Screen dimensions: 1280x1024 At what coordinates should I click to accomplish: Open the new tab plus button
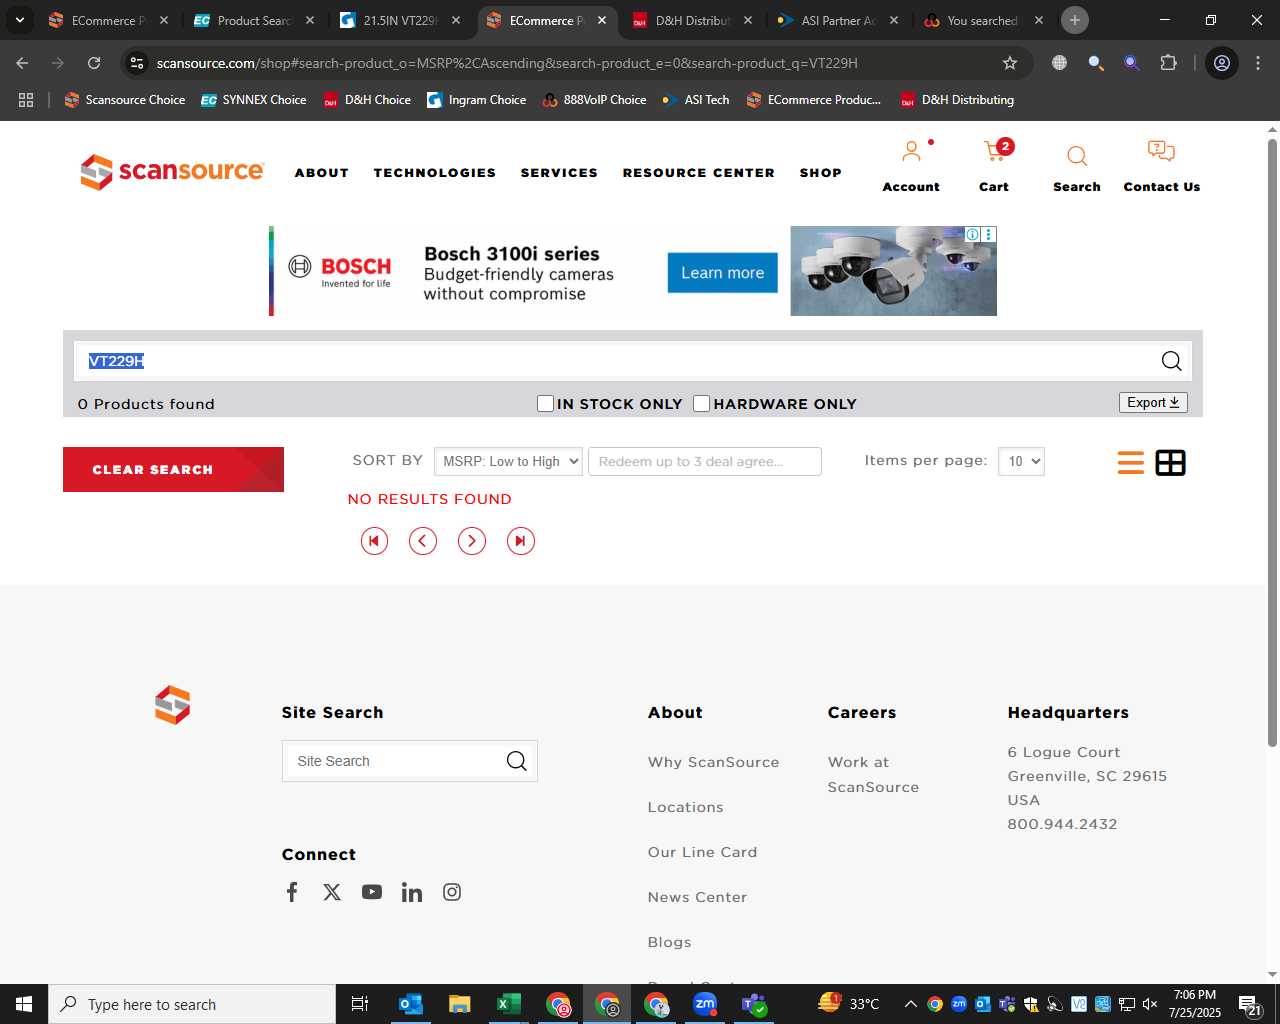pos(1075,20)
